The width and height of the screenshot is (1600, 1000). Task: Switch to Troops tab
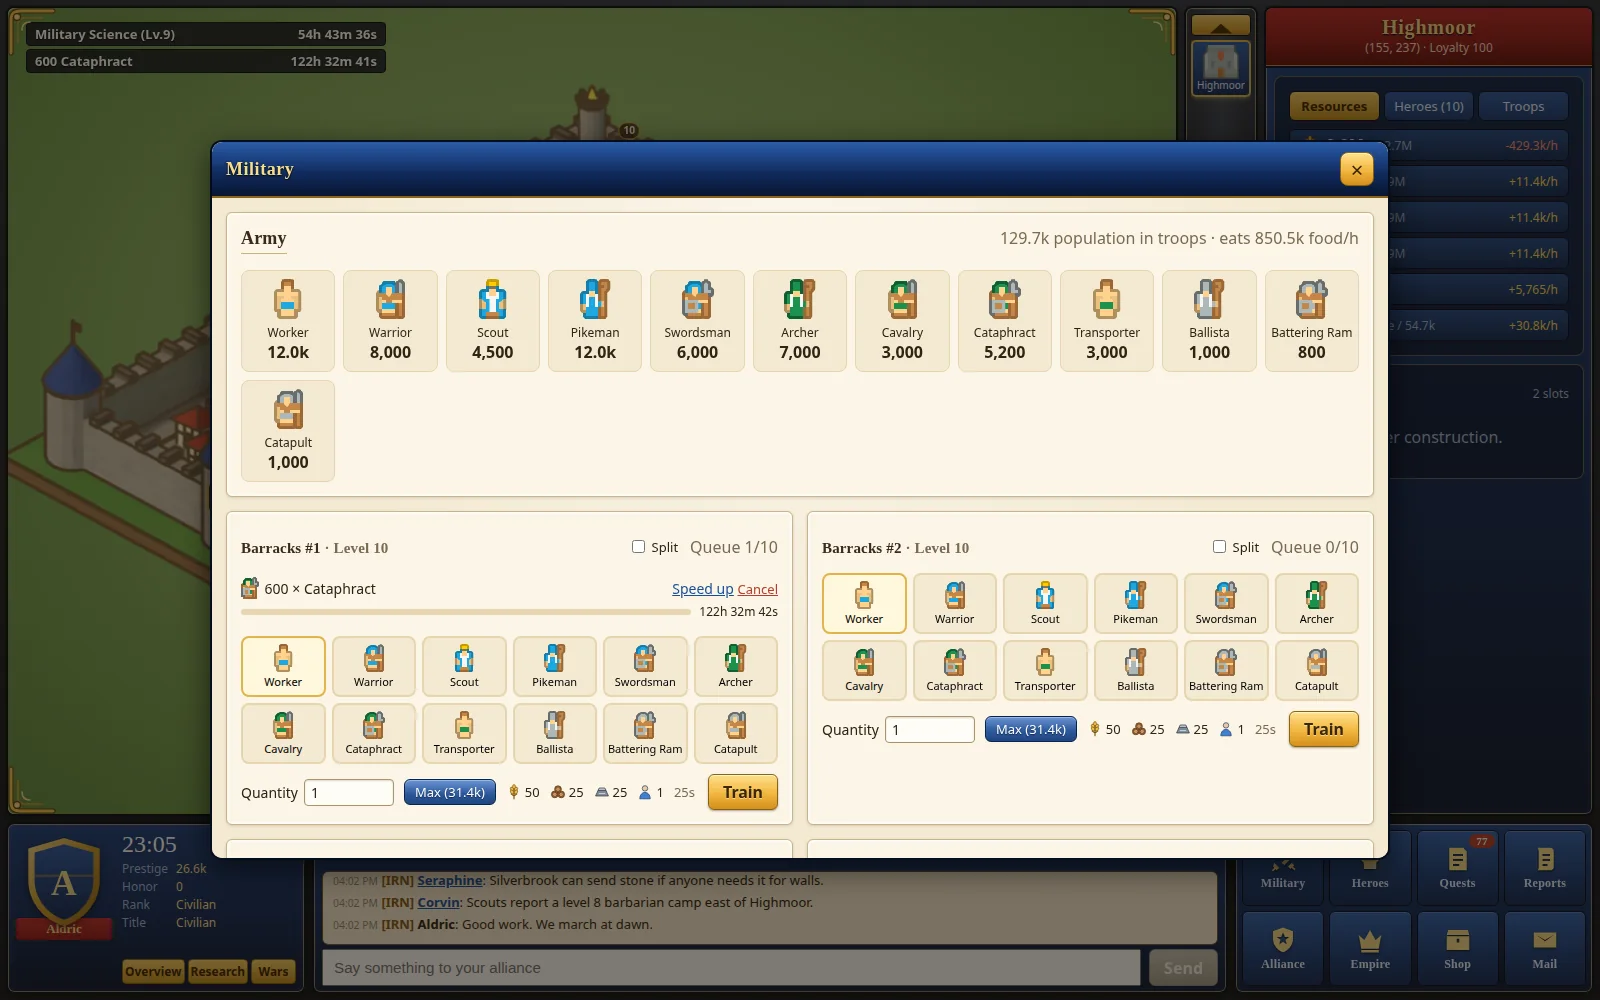[1523, 106]
